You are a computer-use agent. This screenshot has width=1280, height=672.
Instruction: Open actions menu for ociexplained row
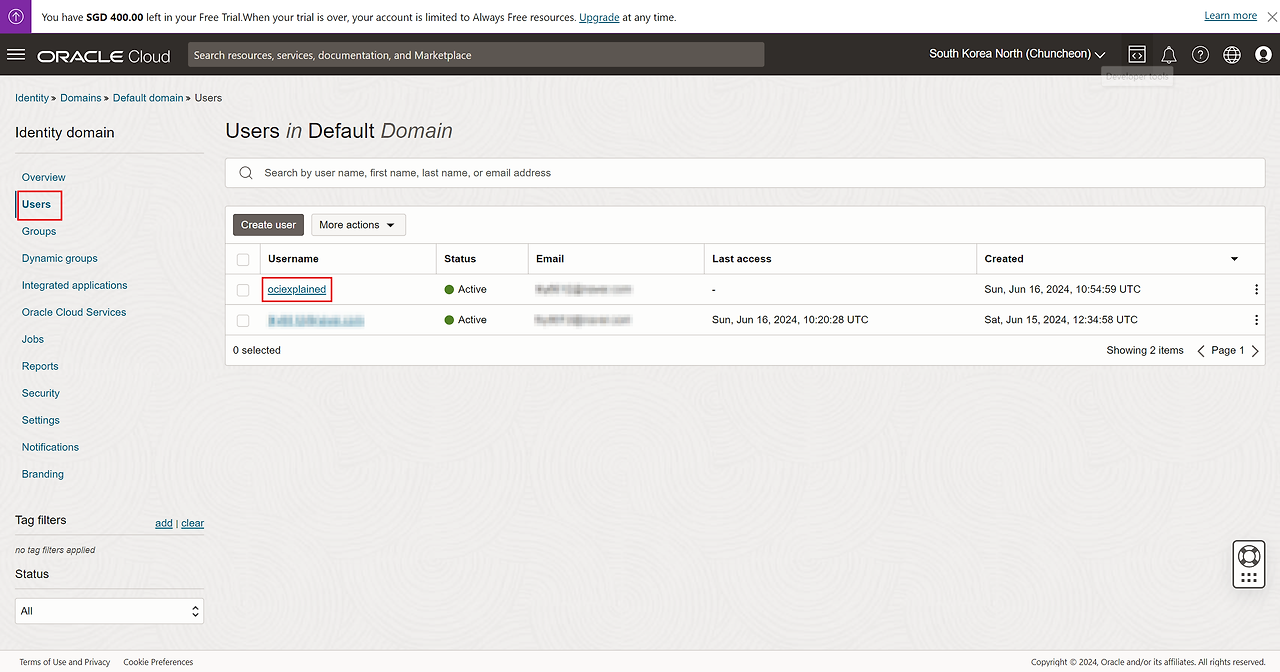click(1256, 290)
